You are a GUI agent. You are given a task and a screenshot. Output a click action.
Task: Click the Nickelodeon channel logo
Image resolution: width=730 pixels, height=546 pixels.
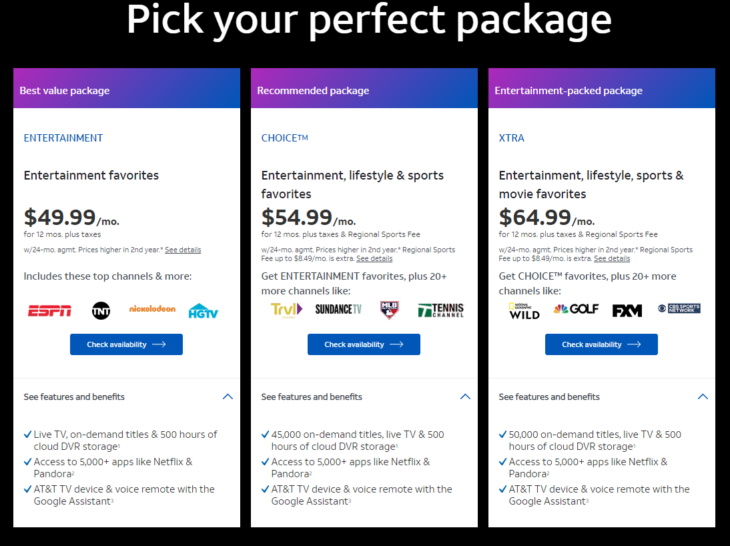point(152,309)
